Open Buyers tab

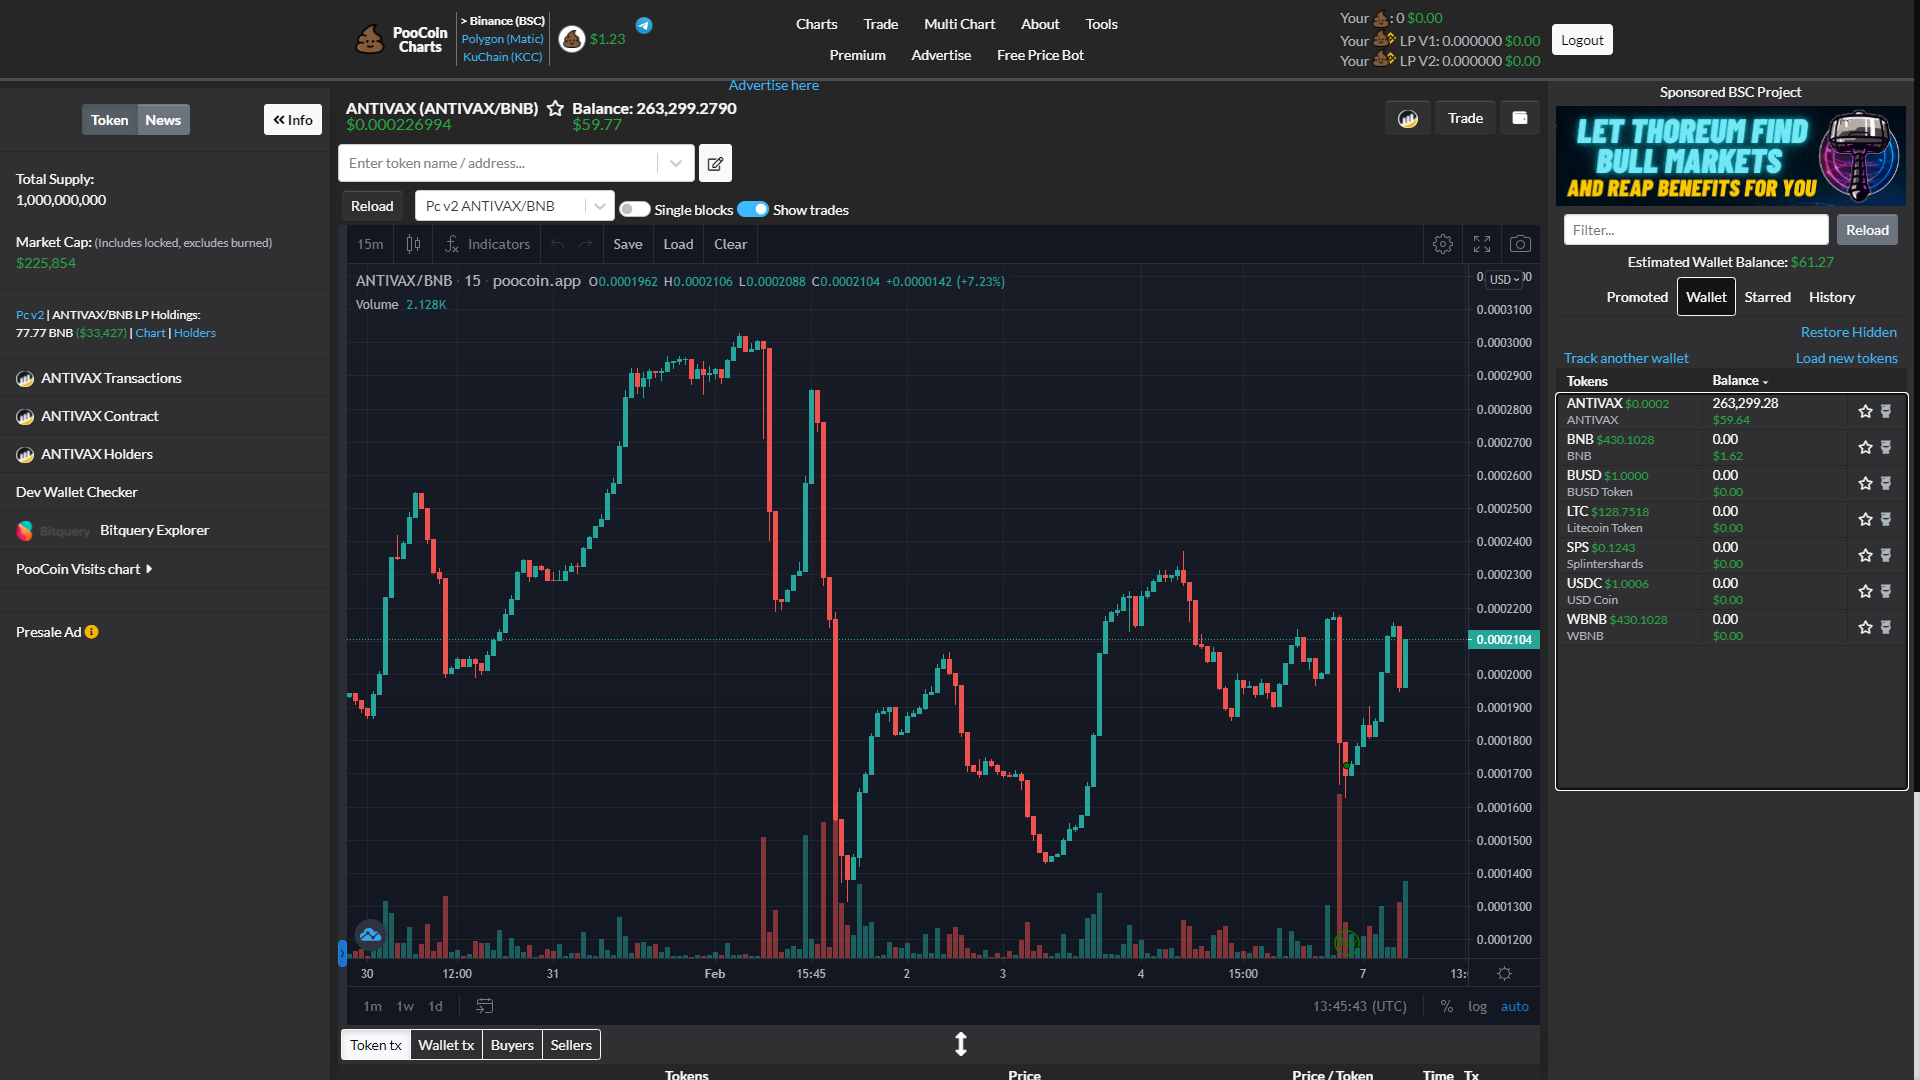point(512,1045)
